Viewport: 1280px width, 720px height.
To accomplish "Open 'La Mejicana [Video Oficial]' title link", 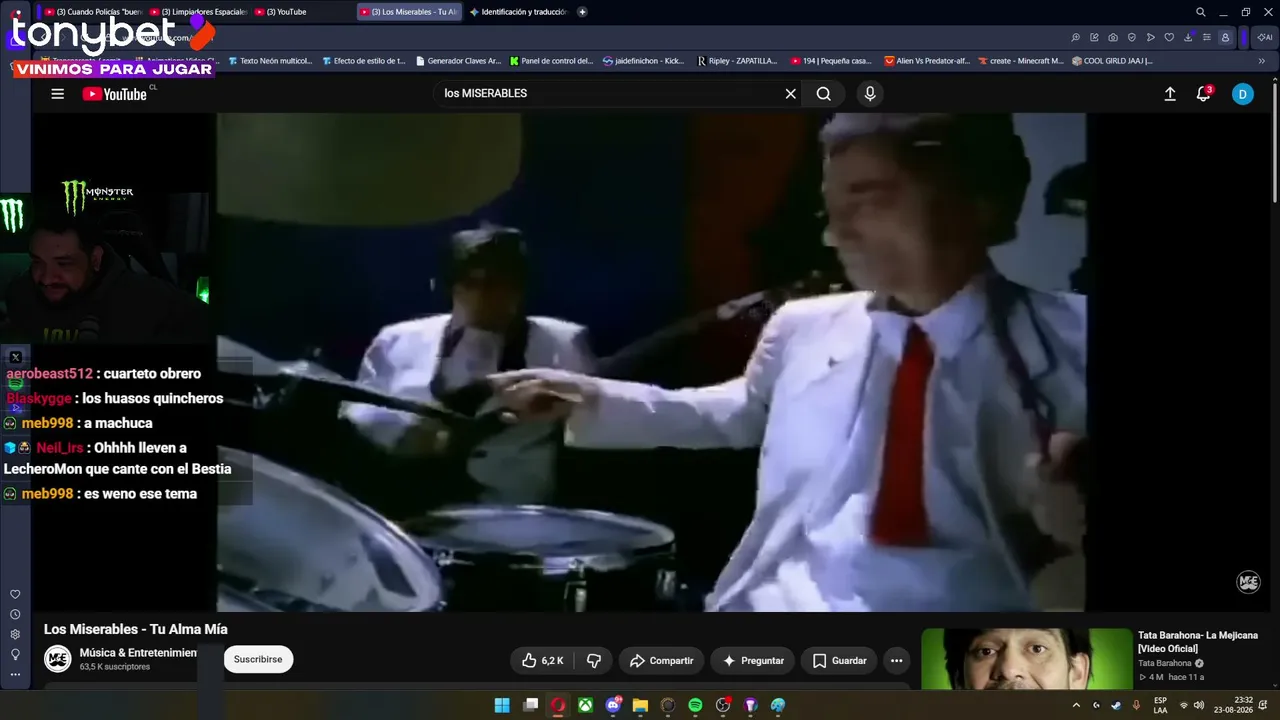I will [1198, 642].
